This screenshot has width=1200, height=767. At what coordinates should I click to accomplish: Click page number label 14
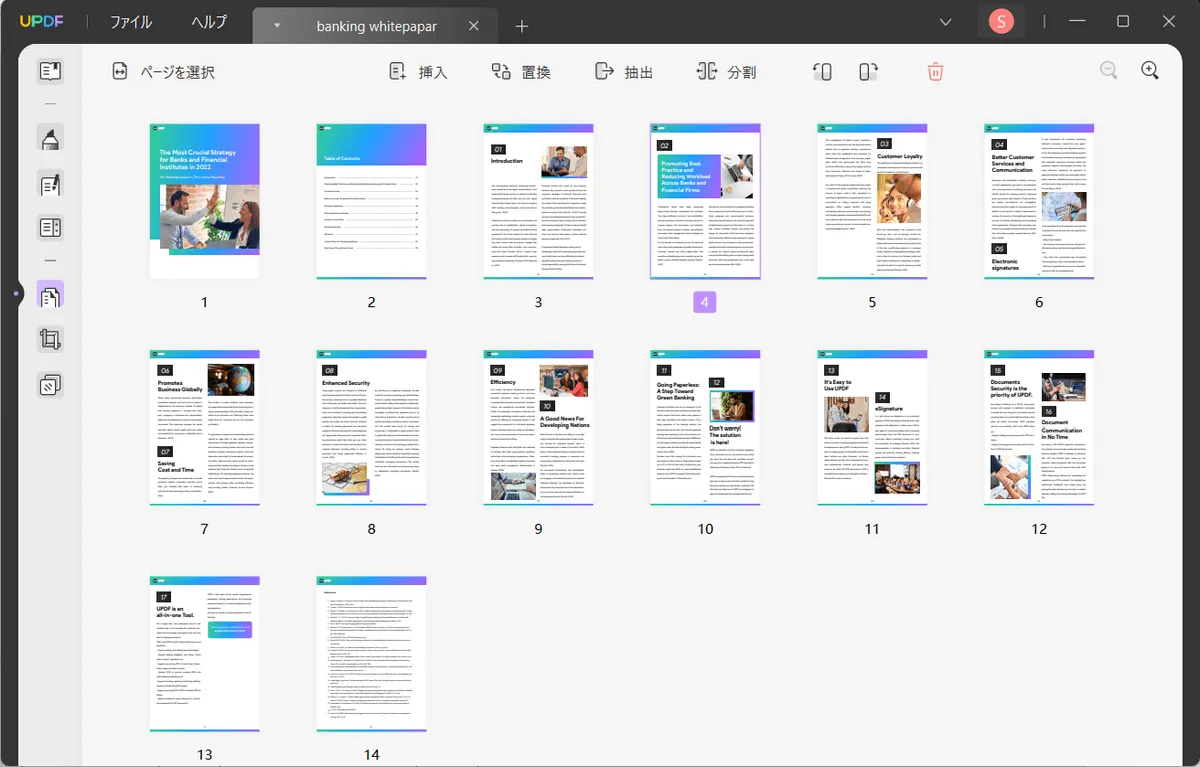tap(371, 754)
